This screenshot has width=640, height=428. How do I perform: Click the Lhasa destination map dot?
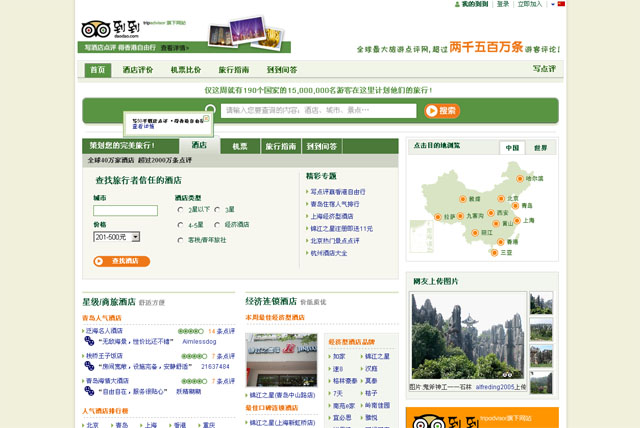(x=437, y=216)
